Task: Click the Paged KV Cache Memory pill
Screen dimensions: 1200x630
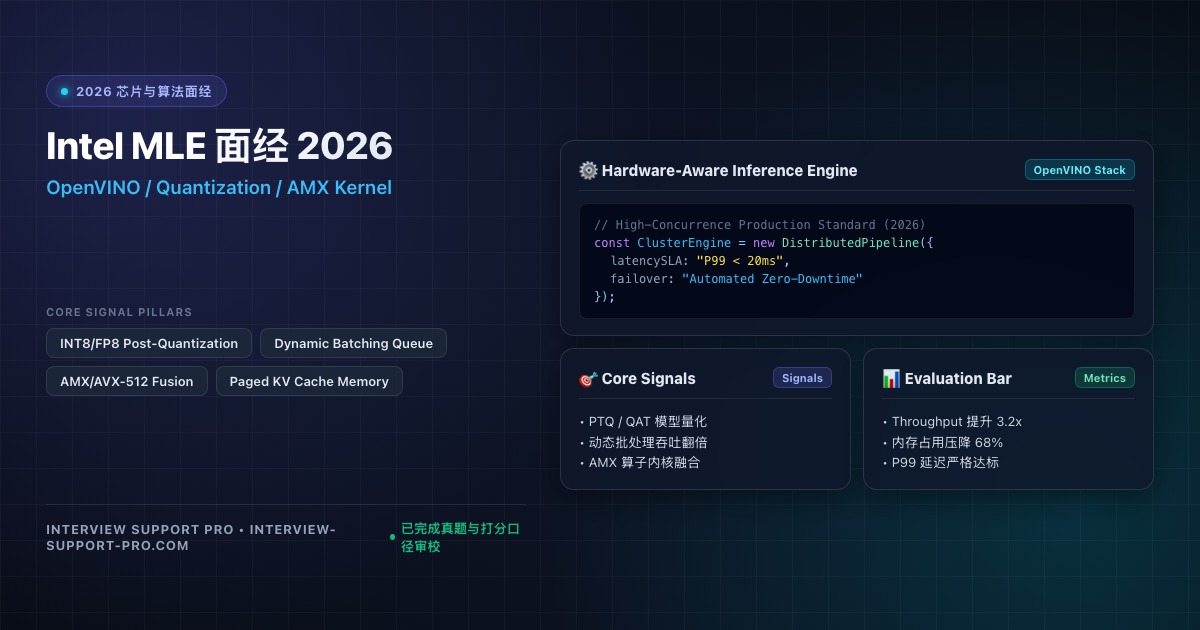Action: pos(309,381)
